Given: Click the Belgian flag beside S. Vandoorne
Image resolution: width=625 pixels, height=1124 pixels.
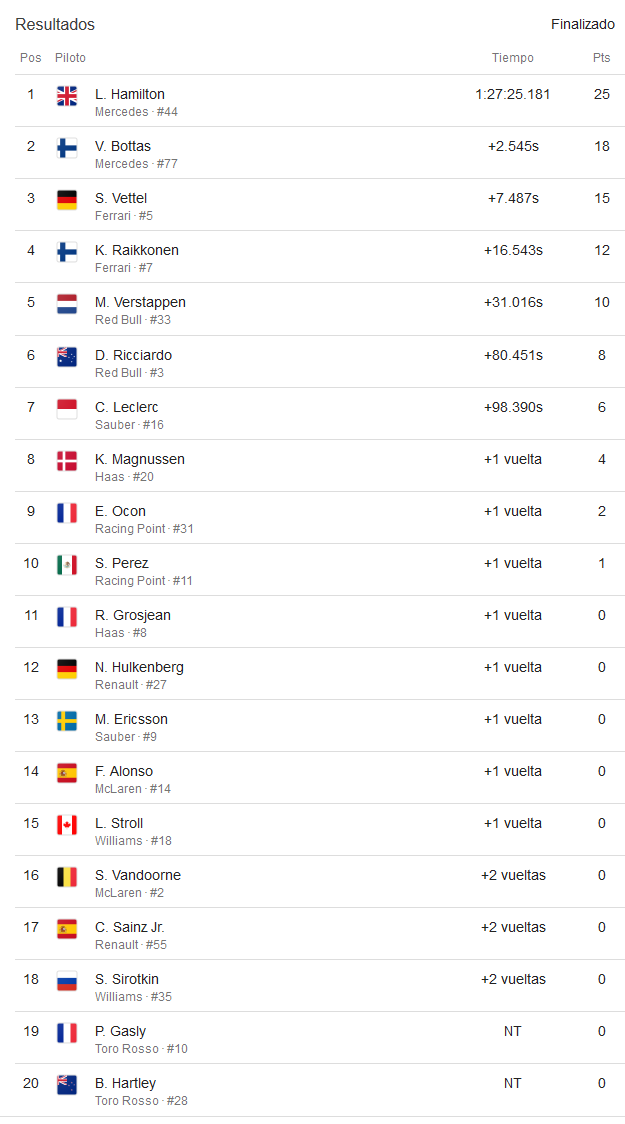Looking at the screenshot, I should point(67,877).
